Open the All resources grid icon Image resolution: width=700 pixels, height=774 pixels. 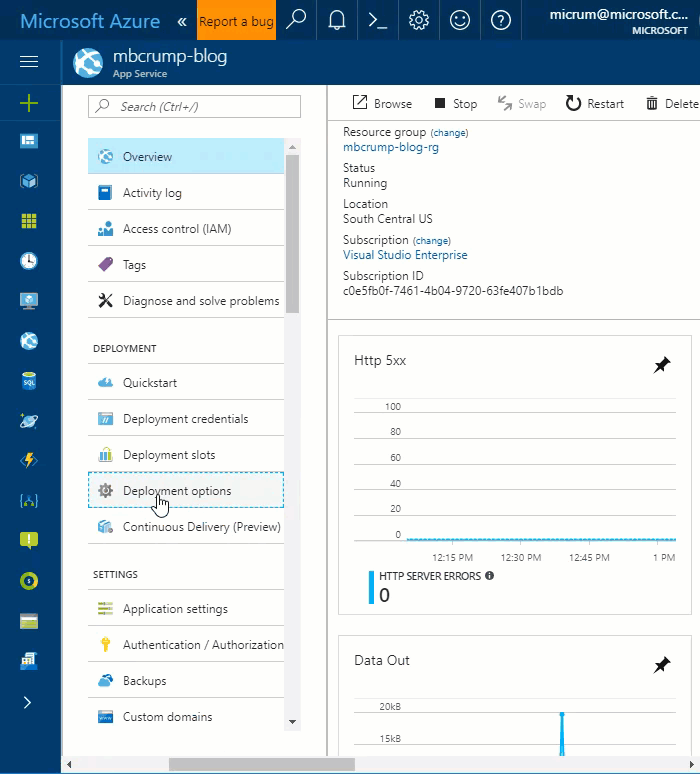pyautogui.click(x=29, y=221)
